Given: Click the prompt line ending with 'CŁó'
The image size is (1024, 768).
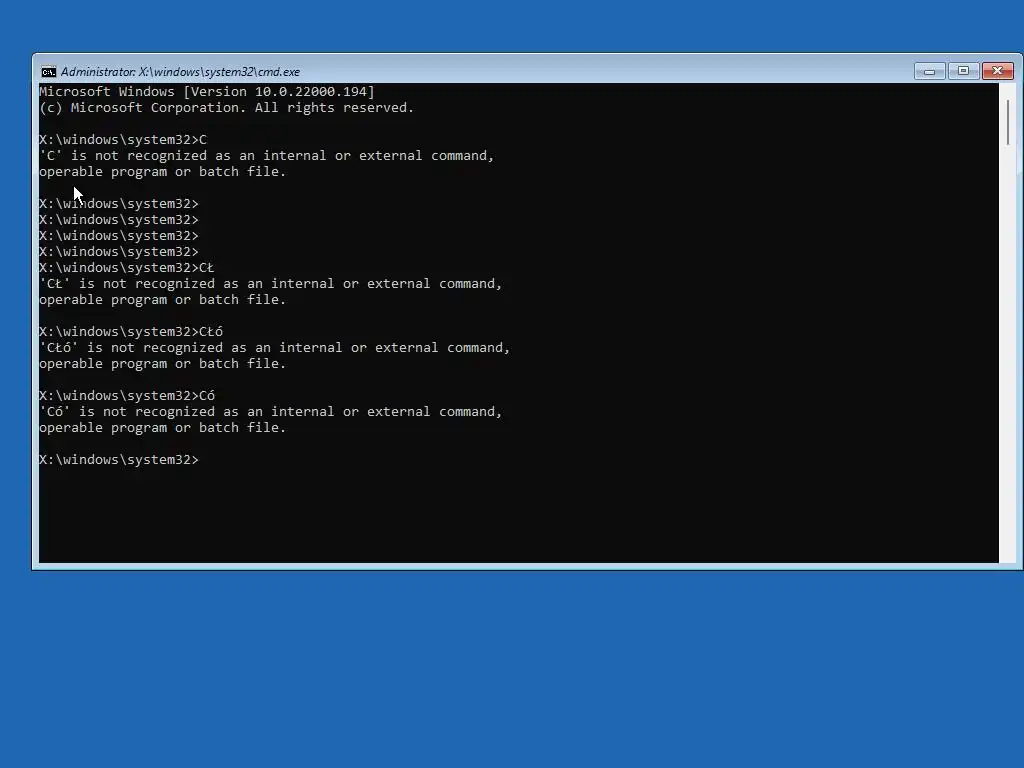Looking at the screenshot, I should [x=131, y=332].
